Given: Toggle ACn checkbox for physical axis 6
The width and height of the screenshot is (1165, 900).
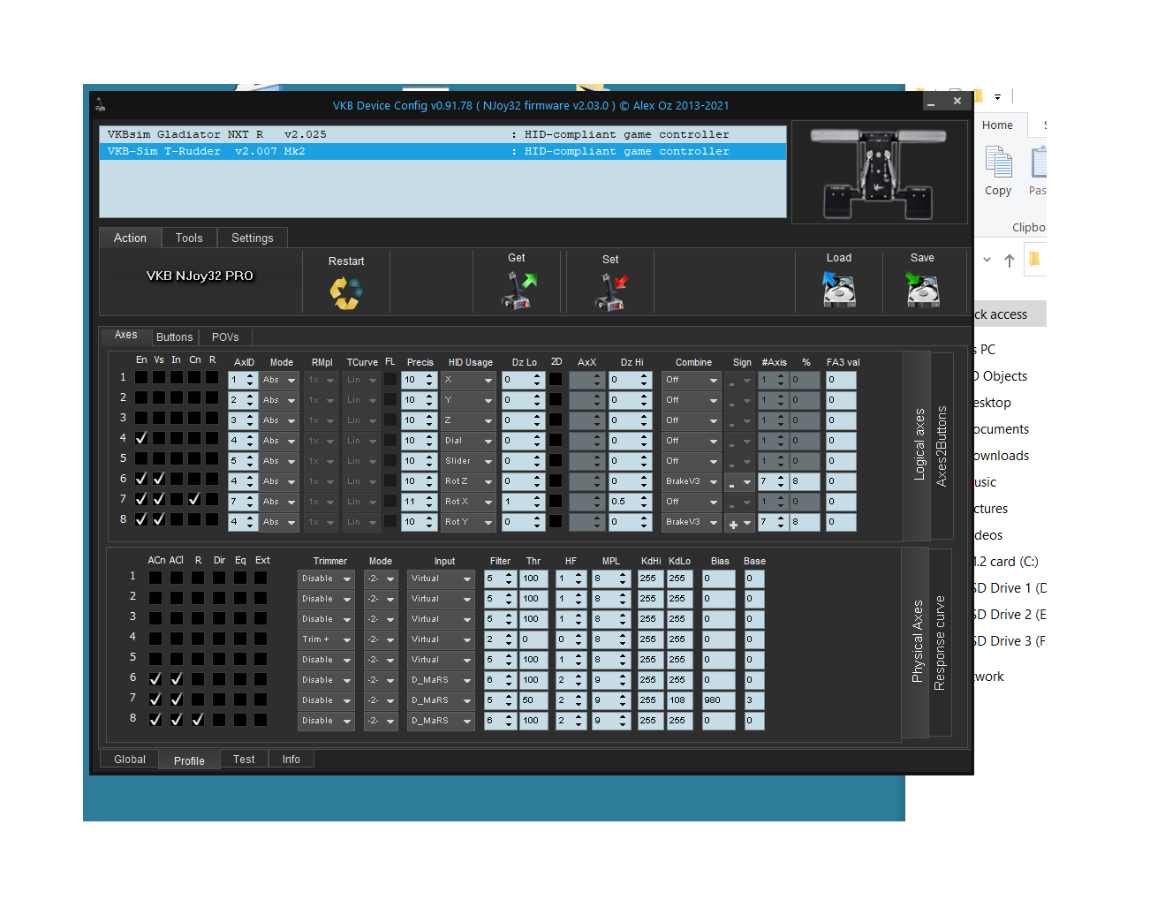Looking at the screenshot, I should (155, 679).
